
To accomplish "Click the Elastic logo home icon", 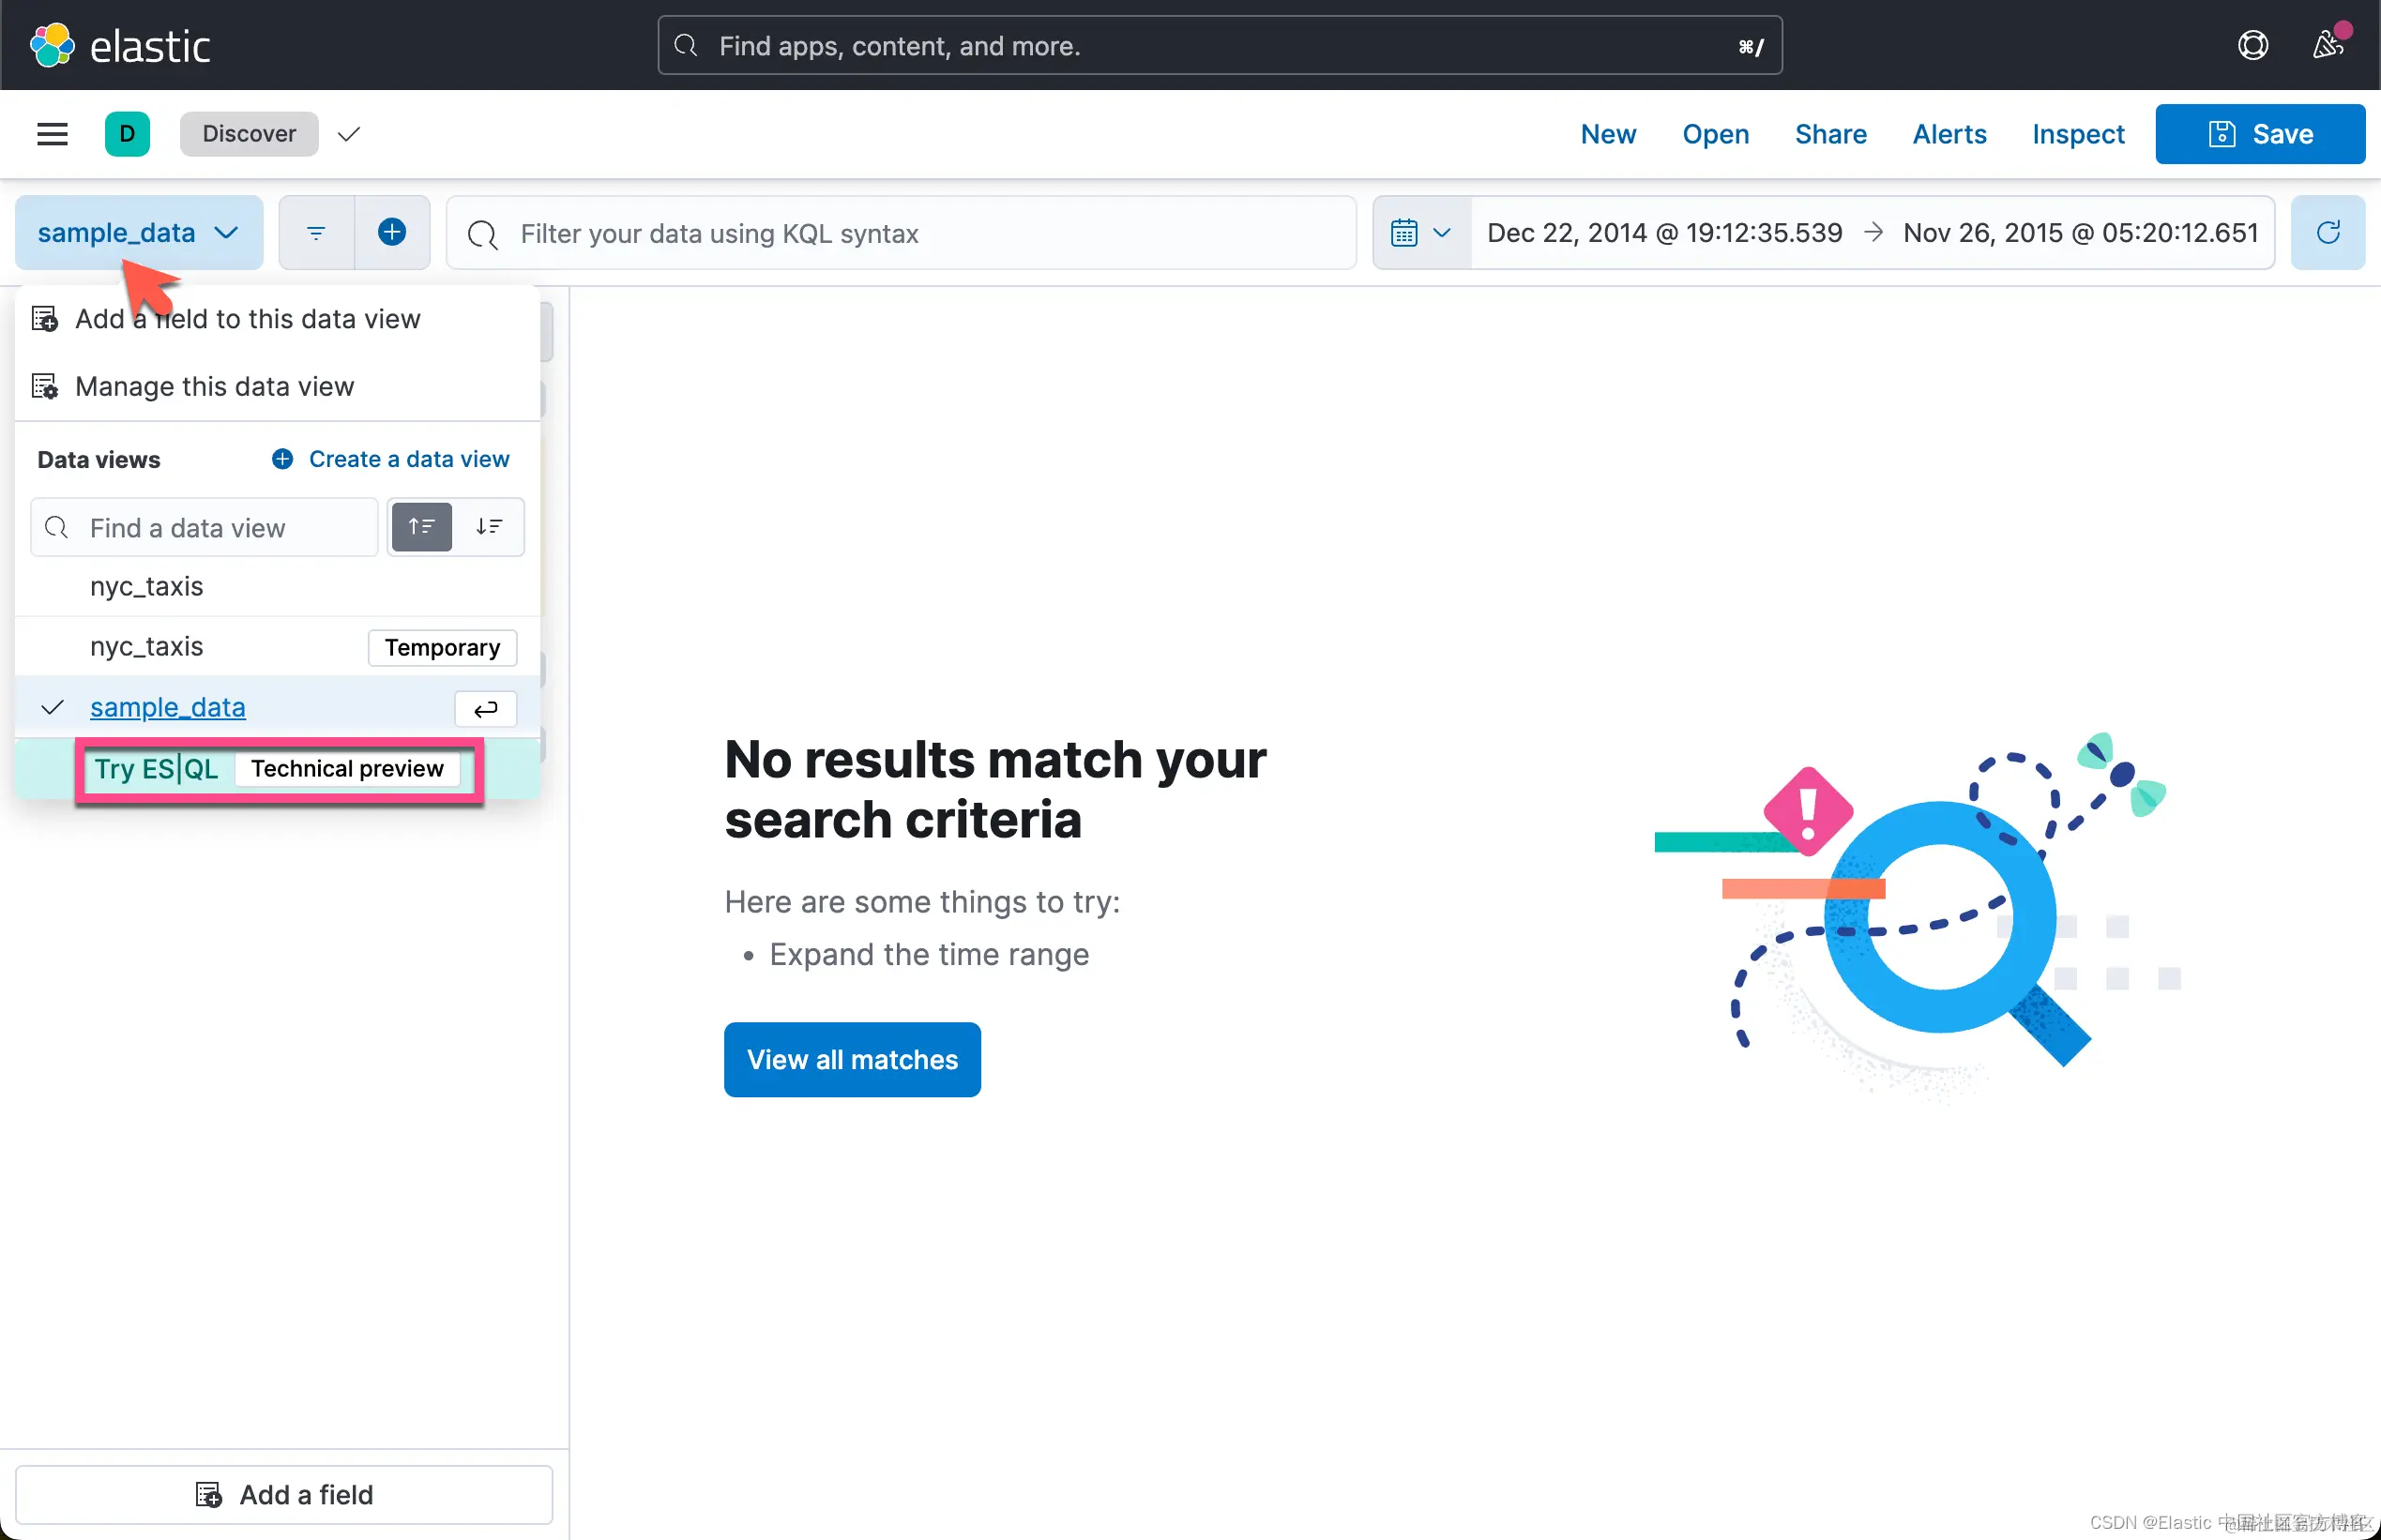I will [x=52, y=45].
